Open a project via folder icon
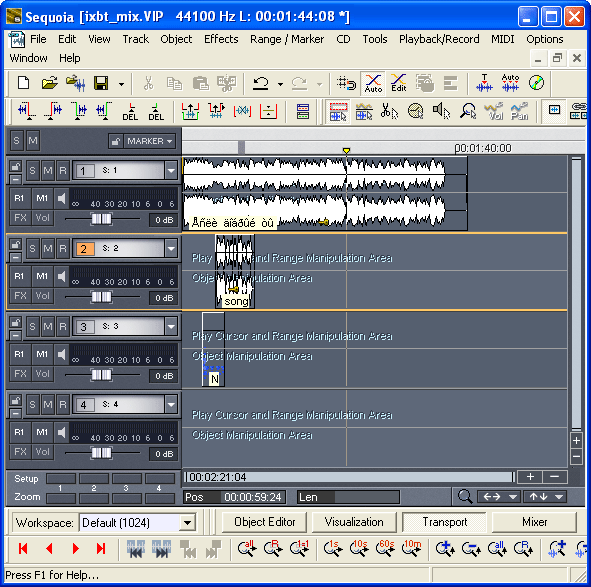591x587 pixels. 50,83
